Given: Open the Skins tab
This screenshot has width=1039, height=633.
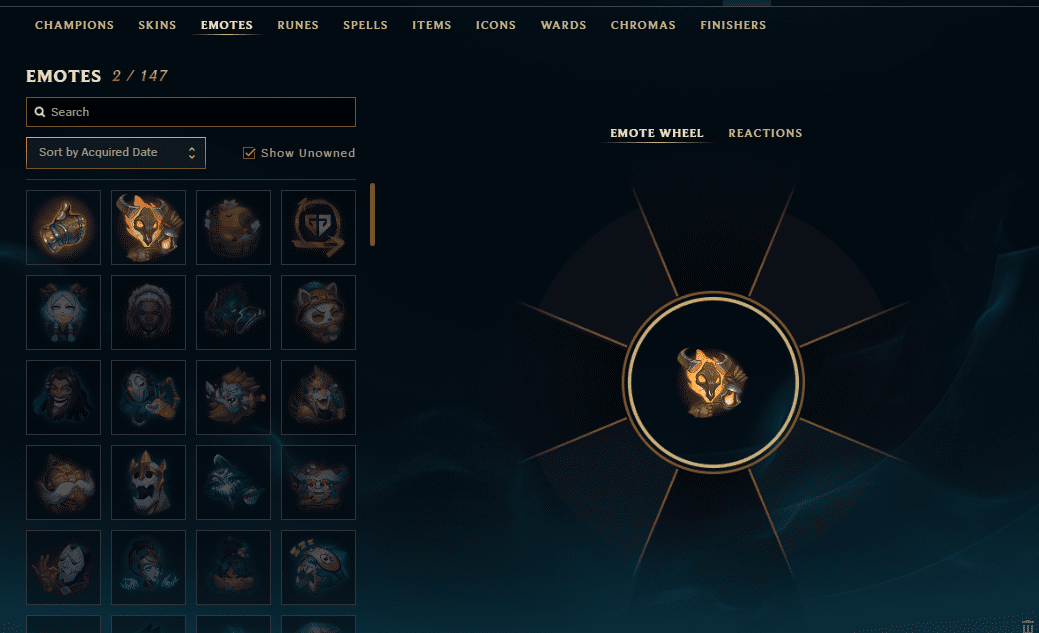Looking at the screenshot, I should coord(157,25).
